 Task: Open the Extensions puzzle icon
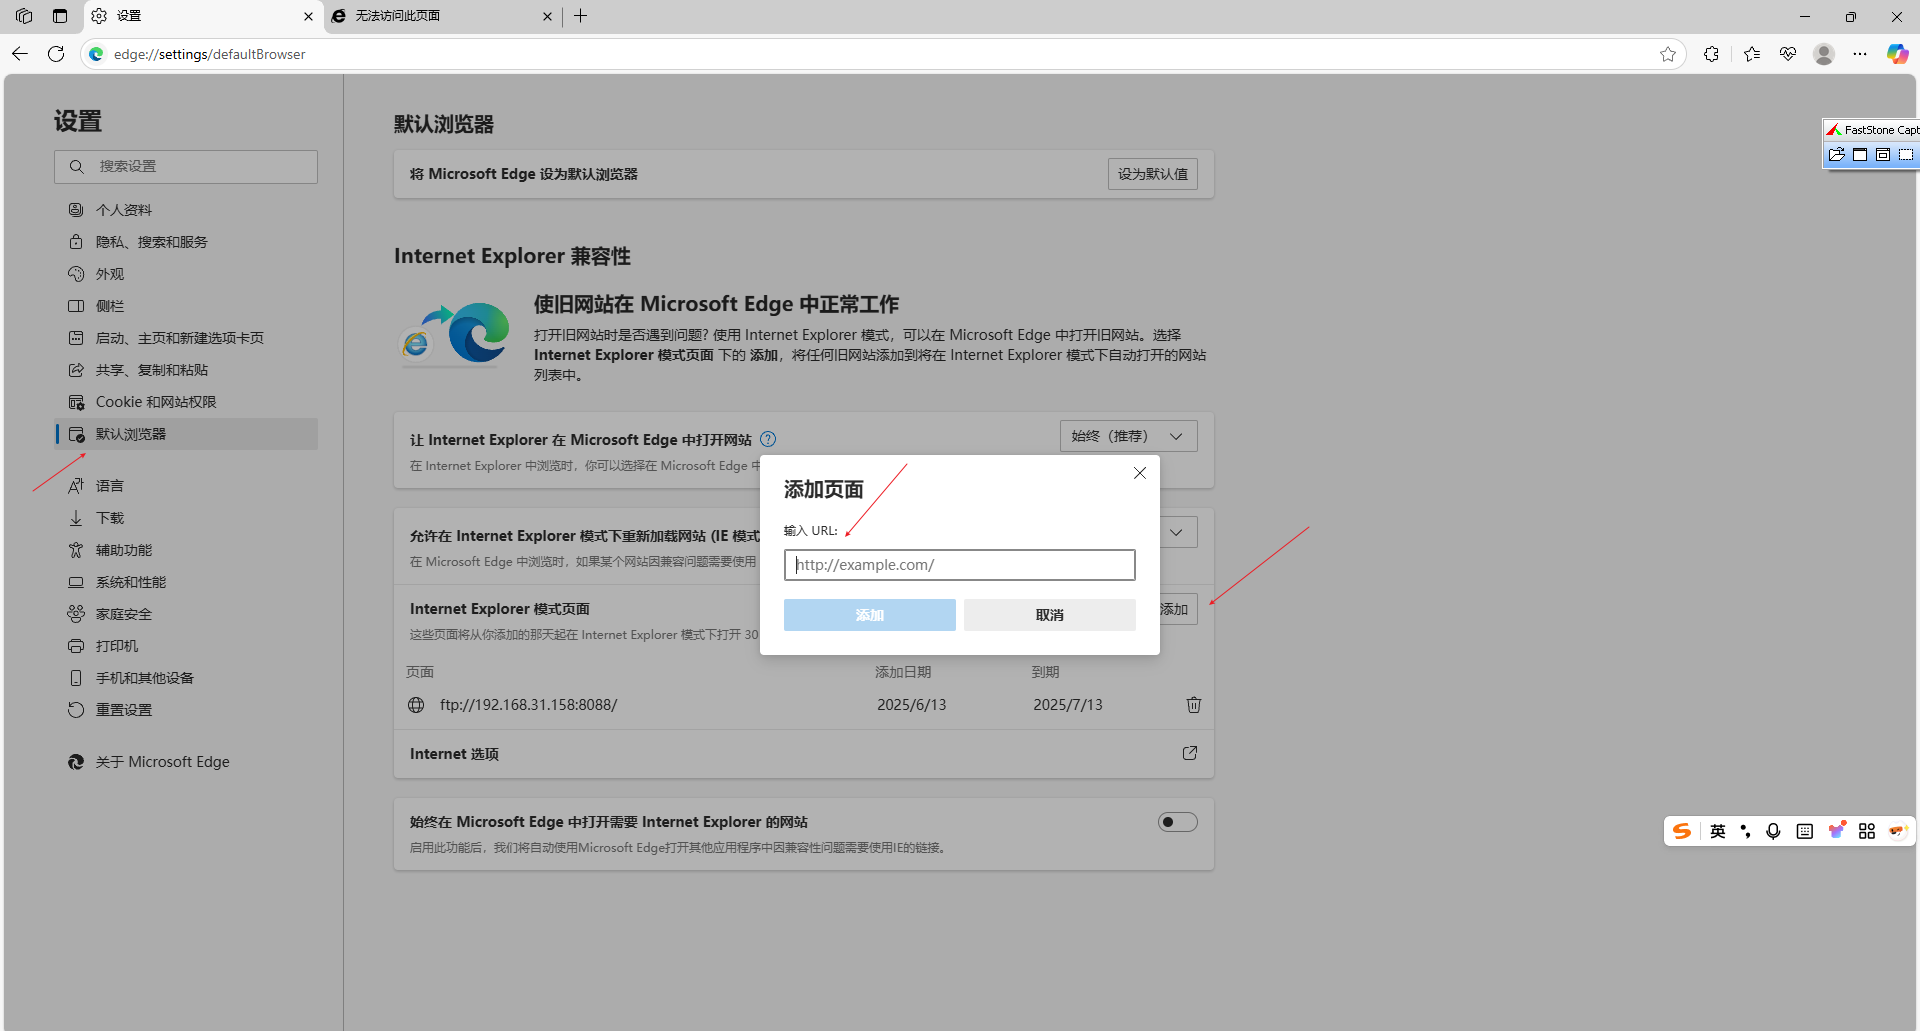pyautogui.click(x=1712, y=54)
